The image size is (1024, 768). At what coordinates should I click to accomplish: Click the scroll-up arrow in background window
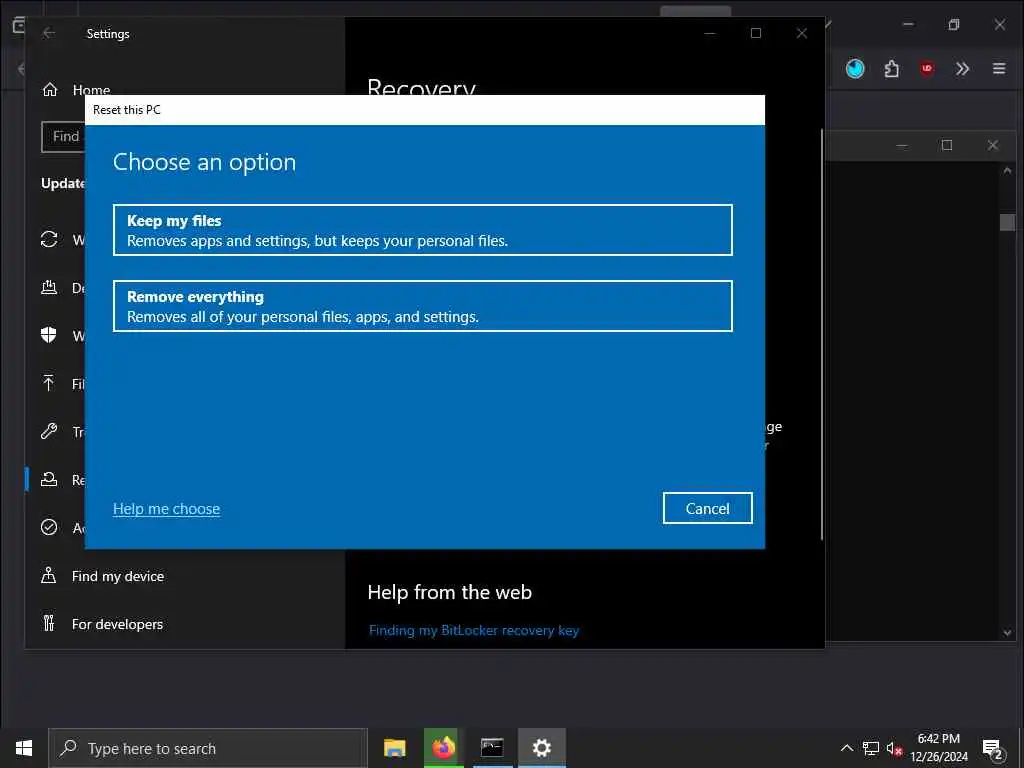(1007, 170)
